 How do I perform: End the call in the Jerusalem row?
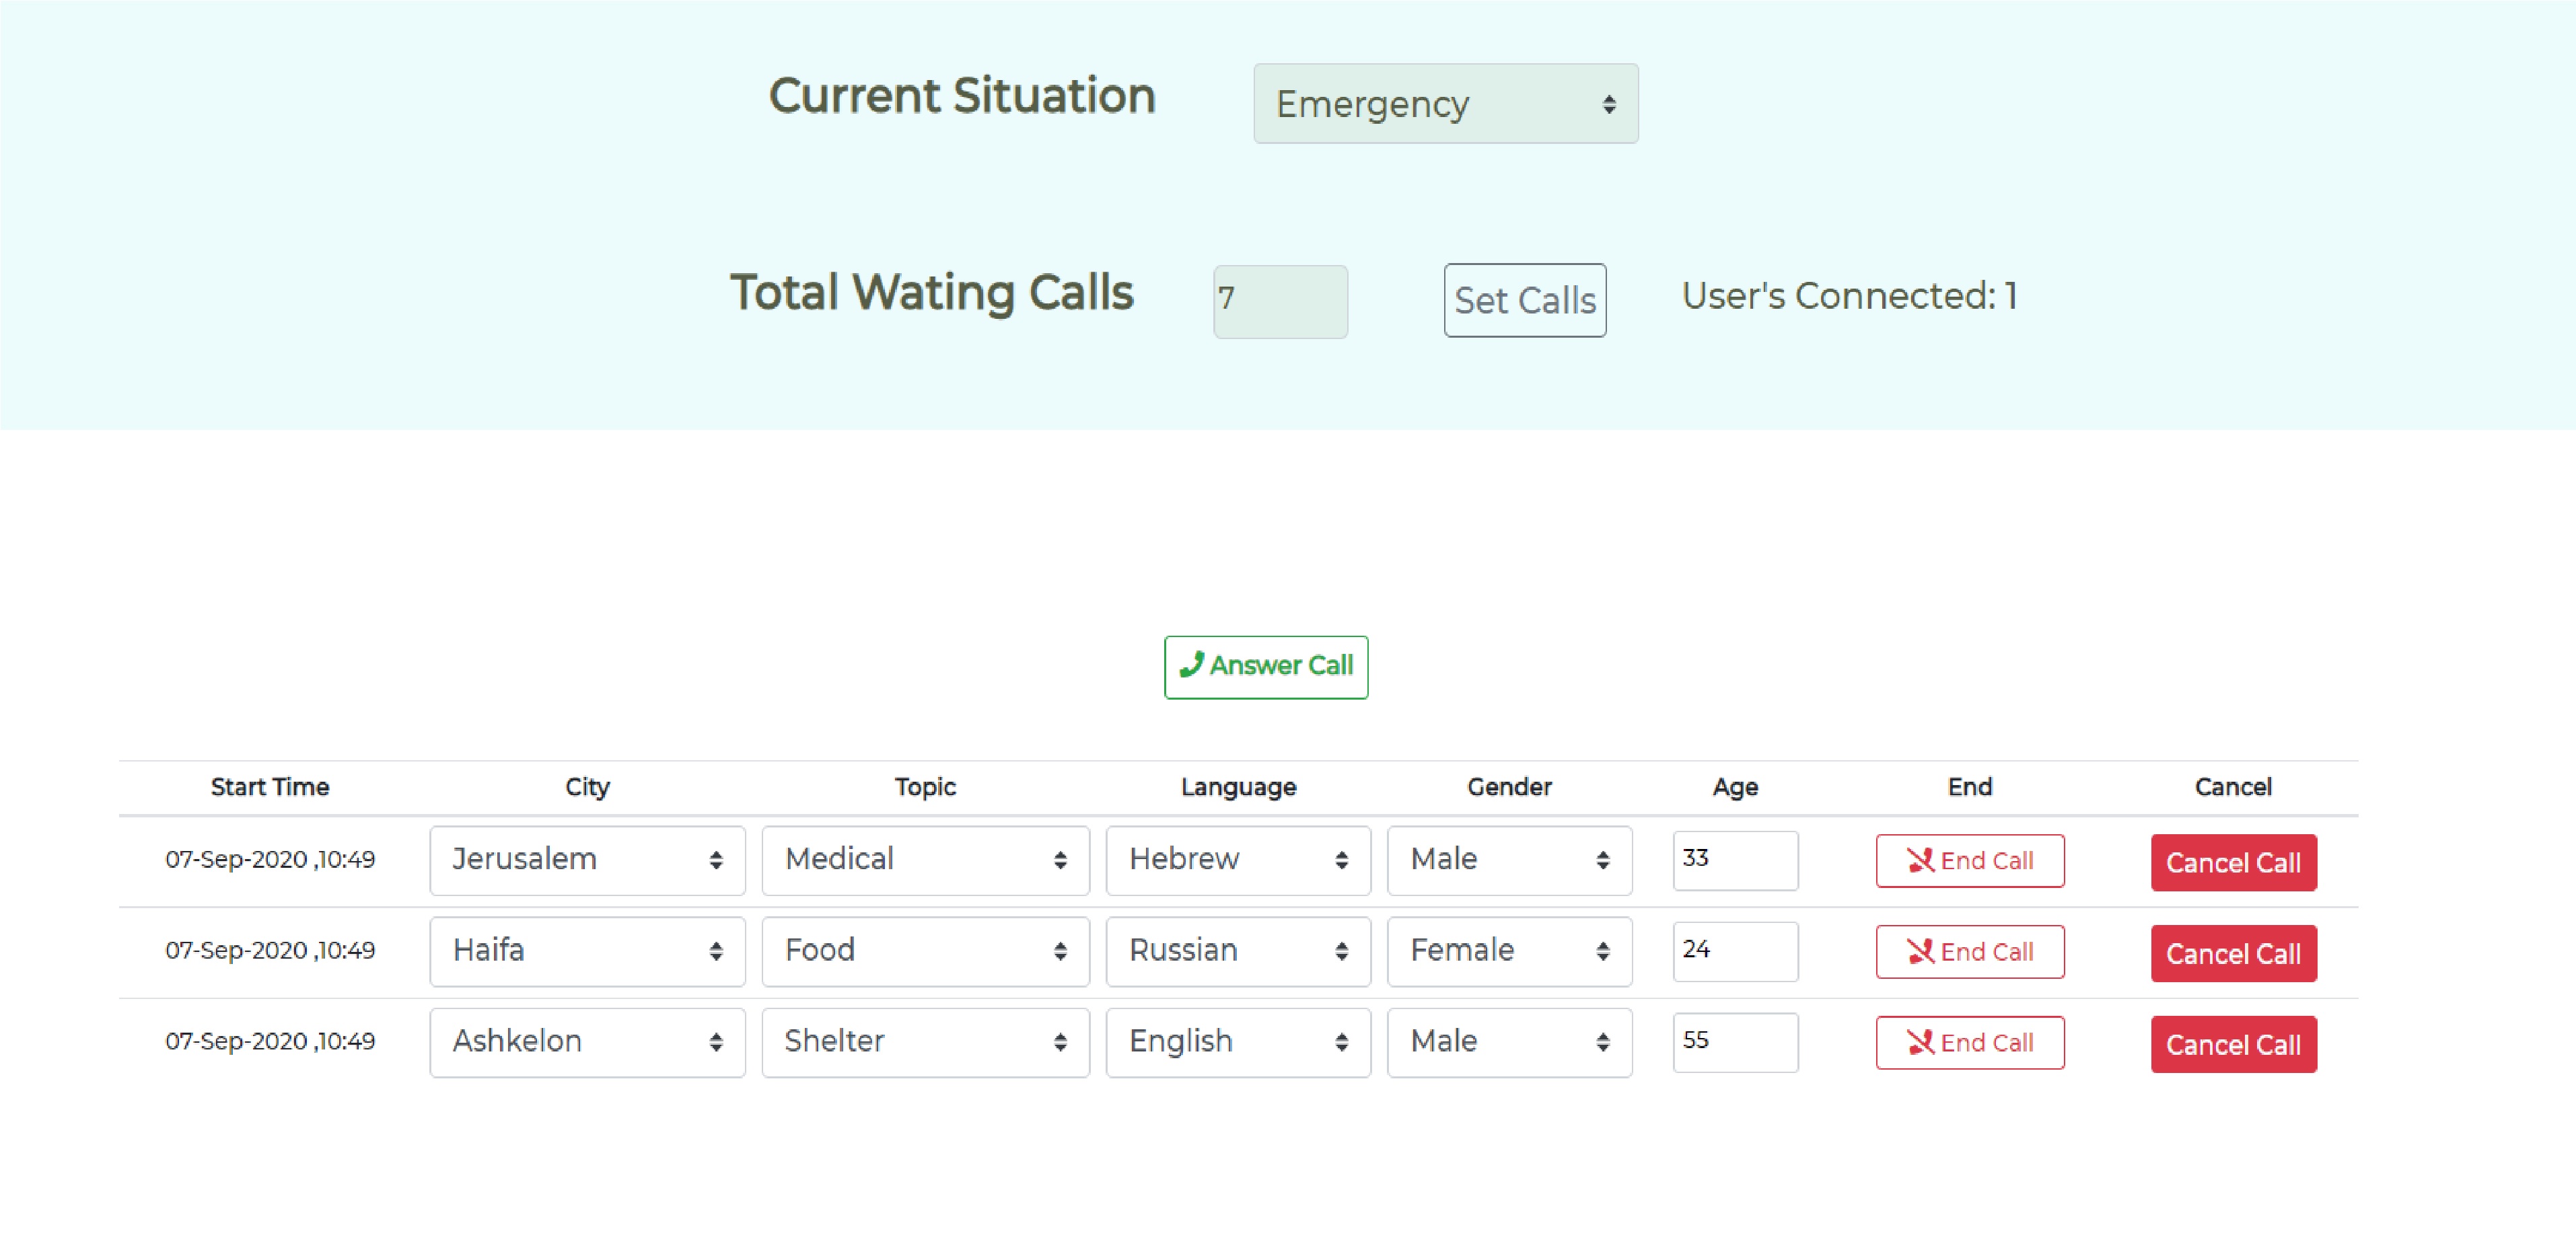coord(1970,861)
